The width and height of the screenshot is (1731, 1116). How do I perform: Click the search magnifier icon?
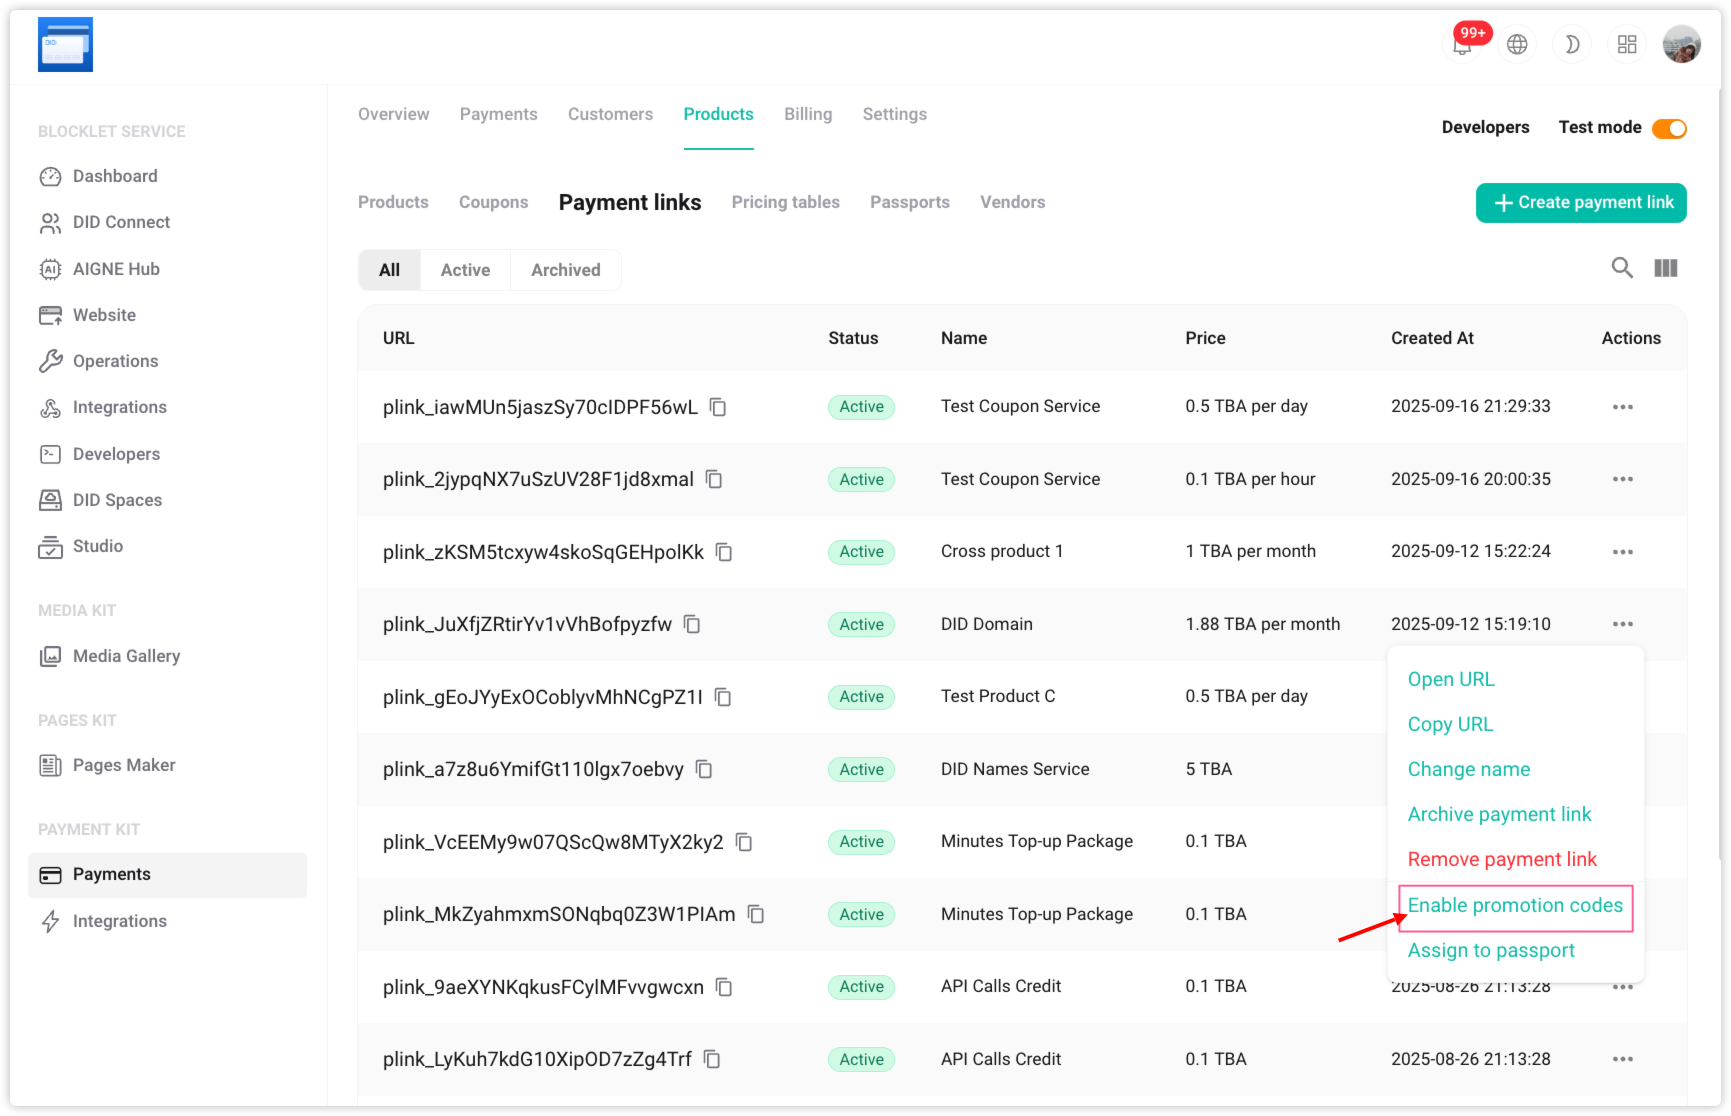tap(1622, 268)
